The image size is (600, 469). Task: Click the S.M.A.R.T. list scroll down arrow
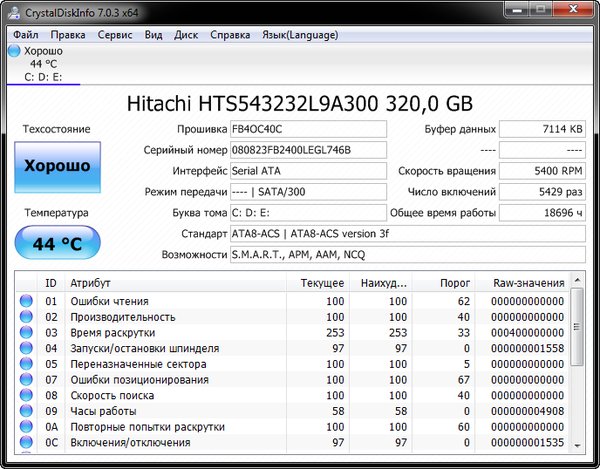coord(577,446)
